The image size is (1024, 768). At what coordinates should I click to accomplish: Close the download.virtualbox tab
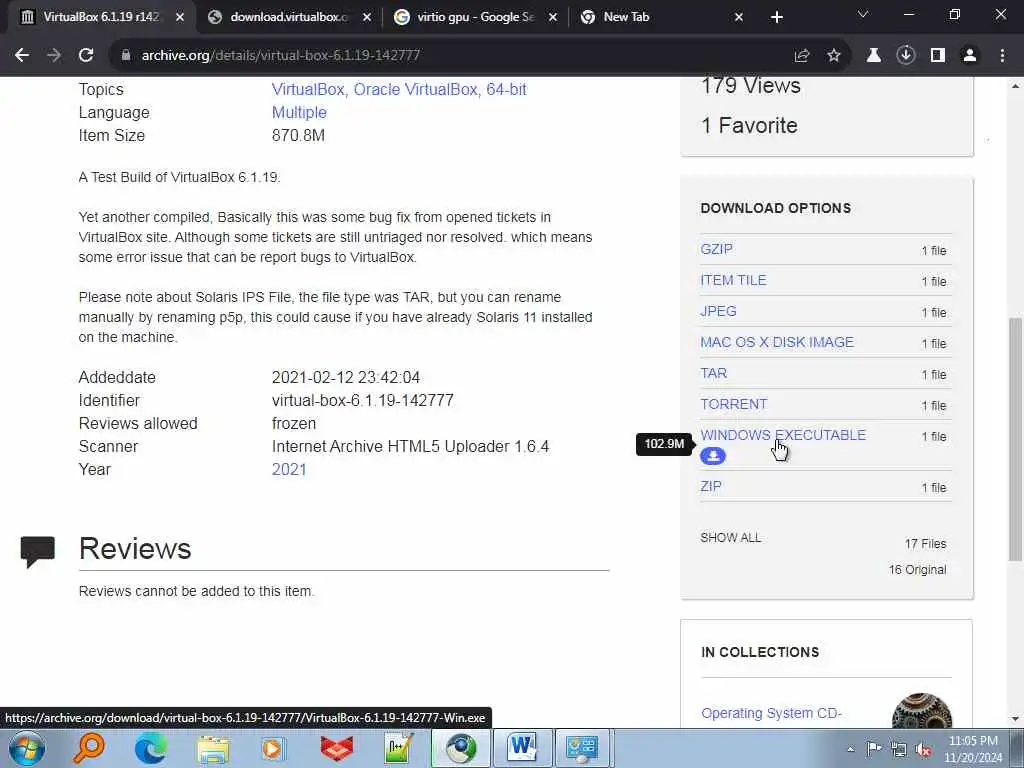[x=367, y=17]
